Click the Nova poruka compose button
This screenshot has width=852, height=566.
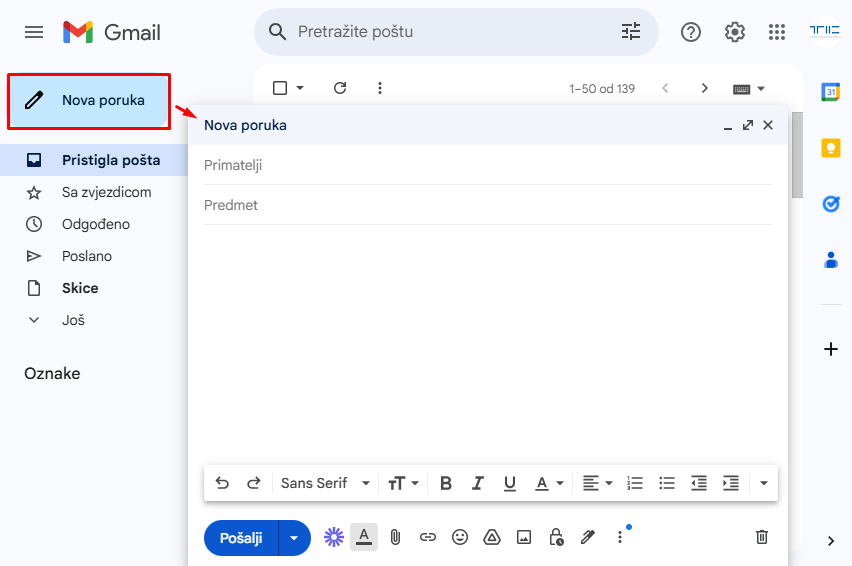point(88,100)
